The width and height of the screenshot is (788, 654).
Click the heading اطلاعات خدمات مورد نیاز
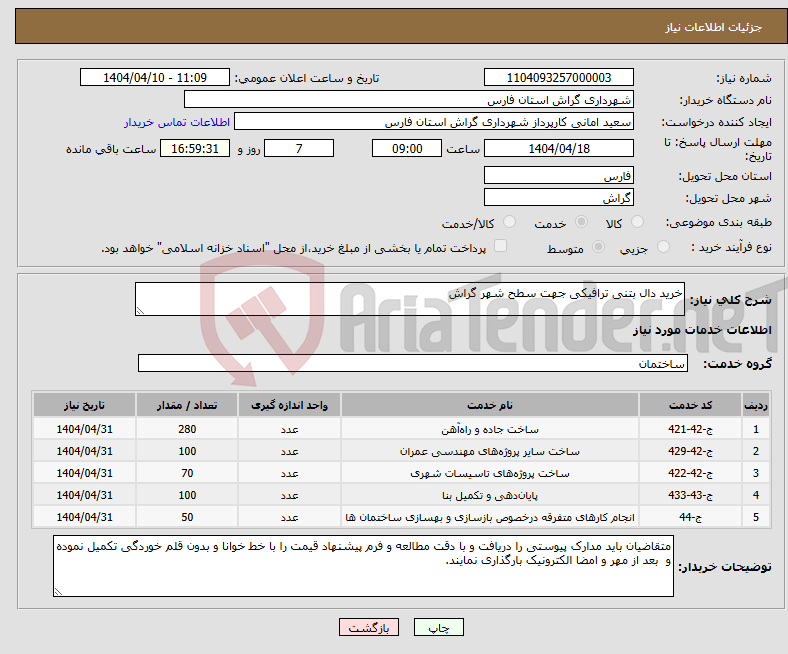(x=702, y=330)
